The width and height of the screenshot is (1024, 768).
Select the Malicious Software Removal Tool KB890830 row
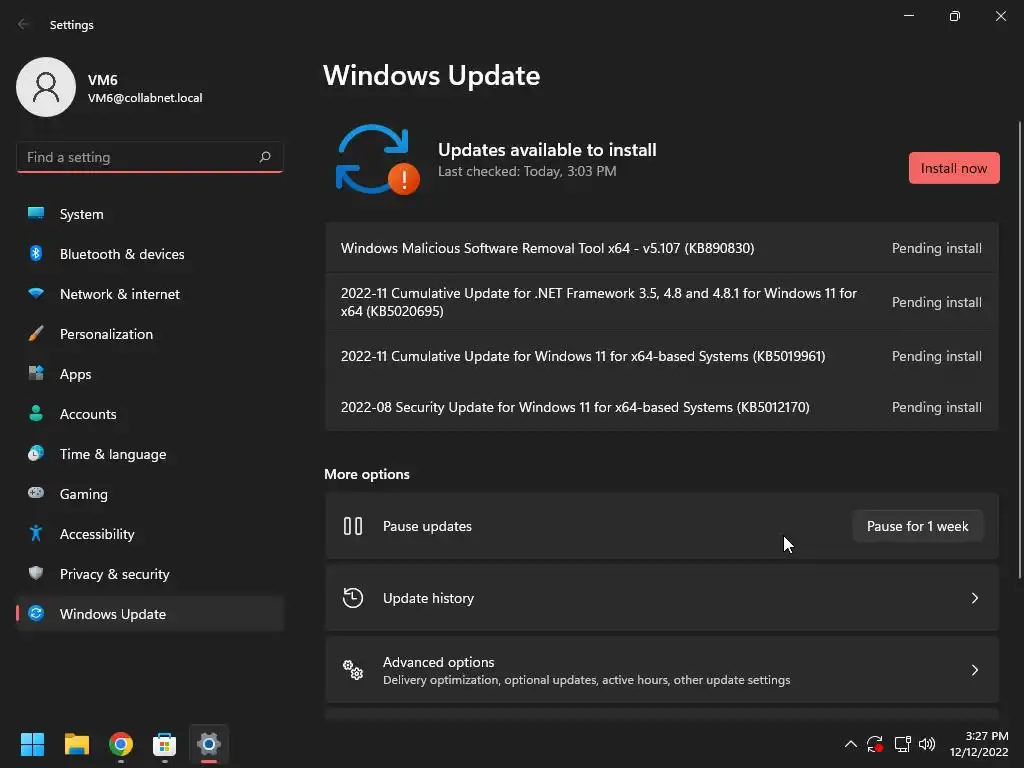662,248
